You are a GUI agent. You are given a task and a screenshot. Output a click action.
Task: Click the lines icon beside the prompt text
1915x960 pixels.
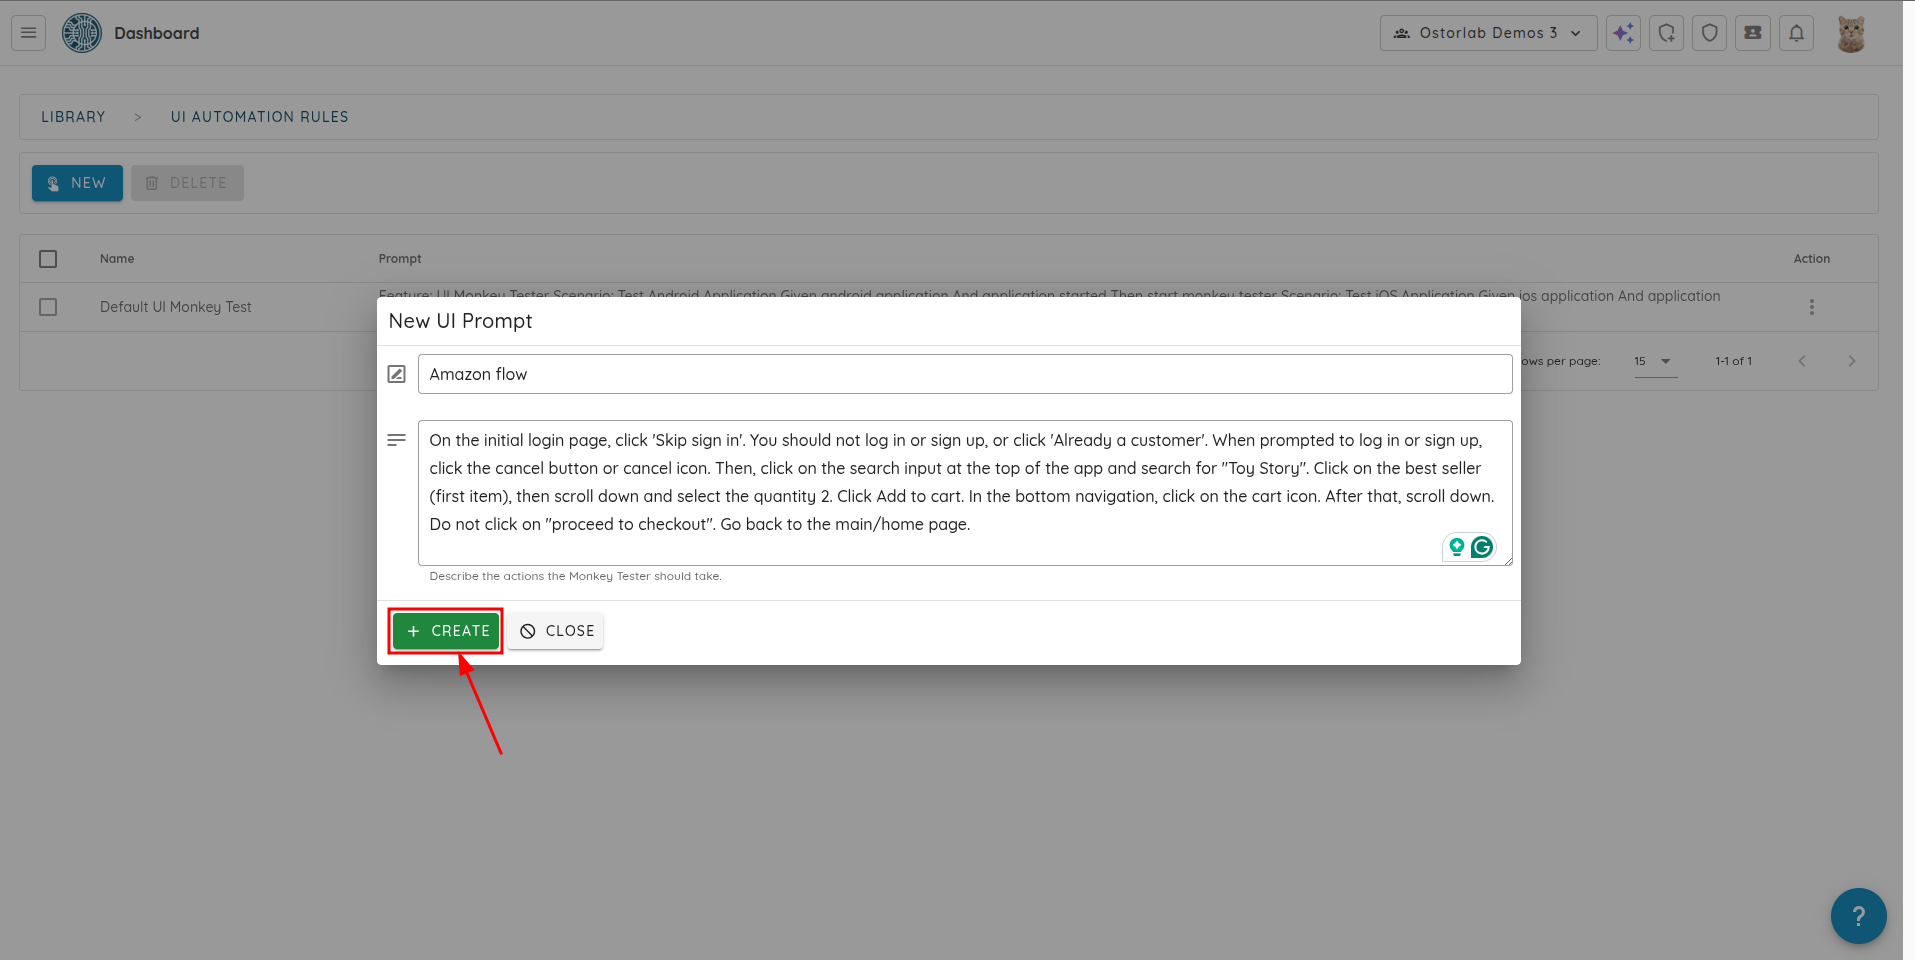pyautogui.click(x=397, y=440)
